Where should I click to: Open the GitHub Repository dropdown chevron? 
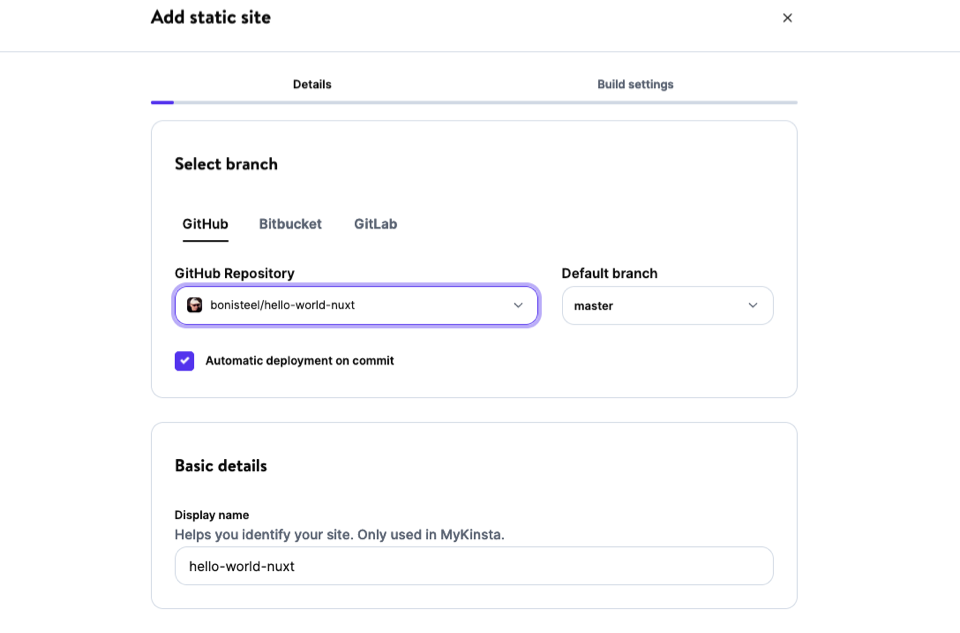[518, 305]
